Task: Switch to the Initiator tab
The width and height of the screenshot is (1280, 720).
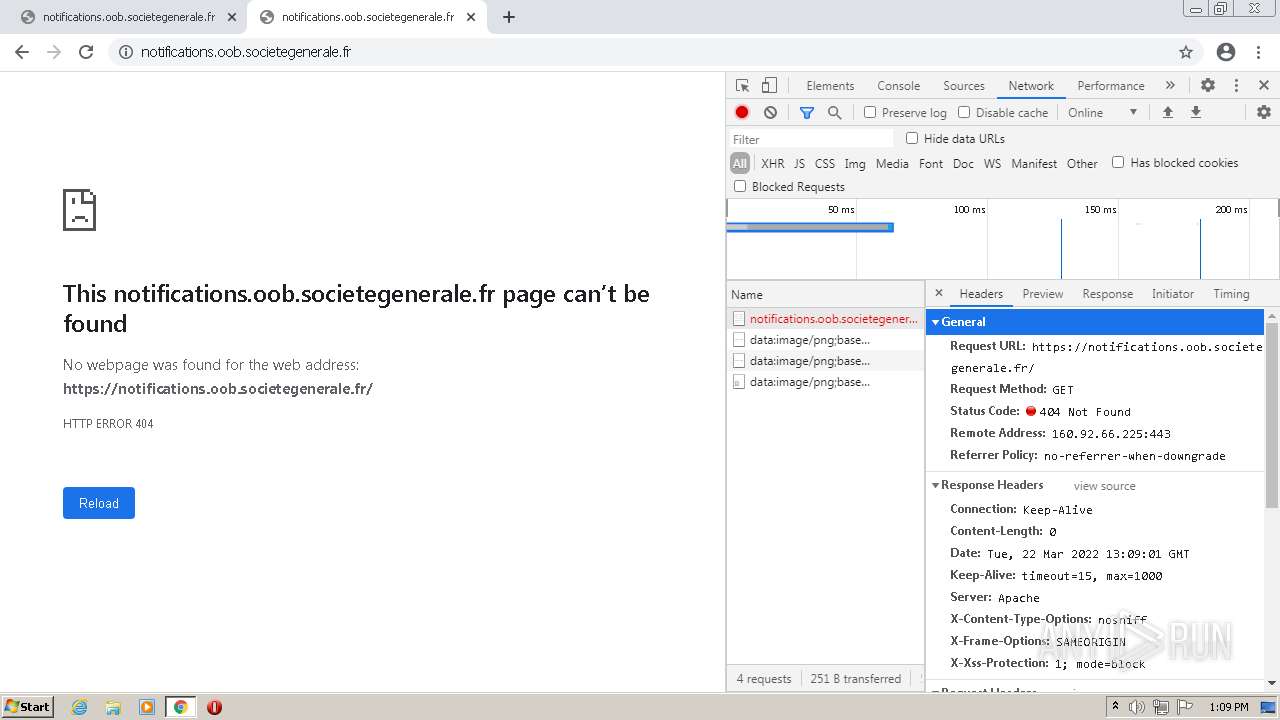Action: [1172, 294]
